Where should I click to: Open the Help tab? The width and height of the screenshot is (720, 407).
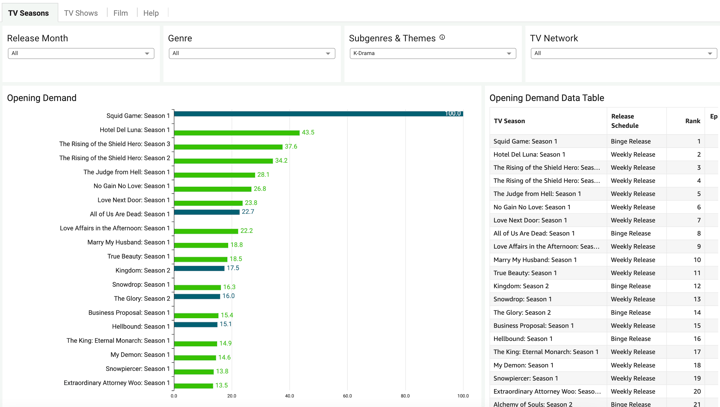coord(151,13)
